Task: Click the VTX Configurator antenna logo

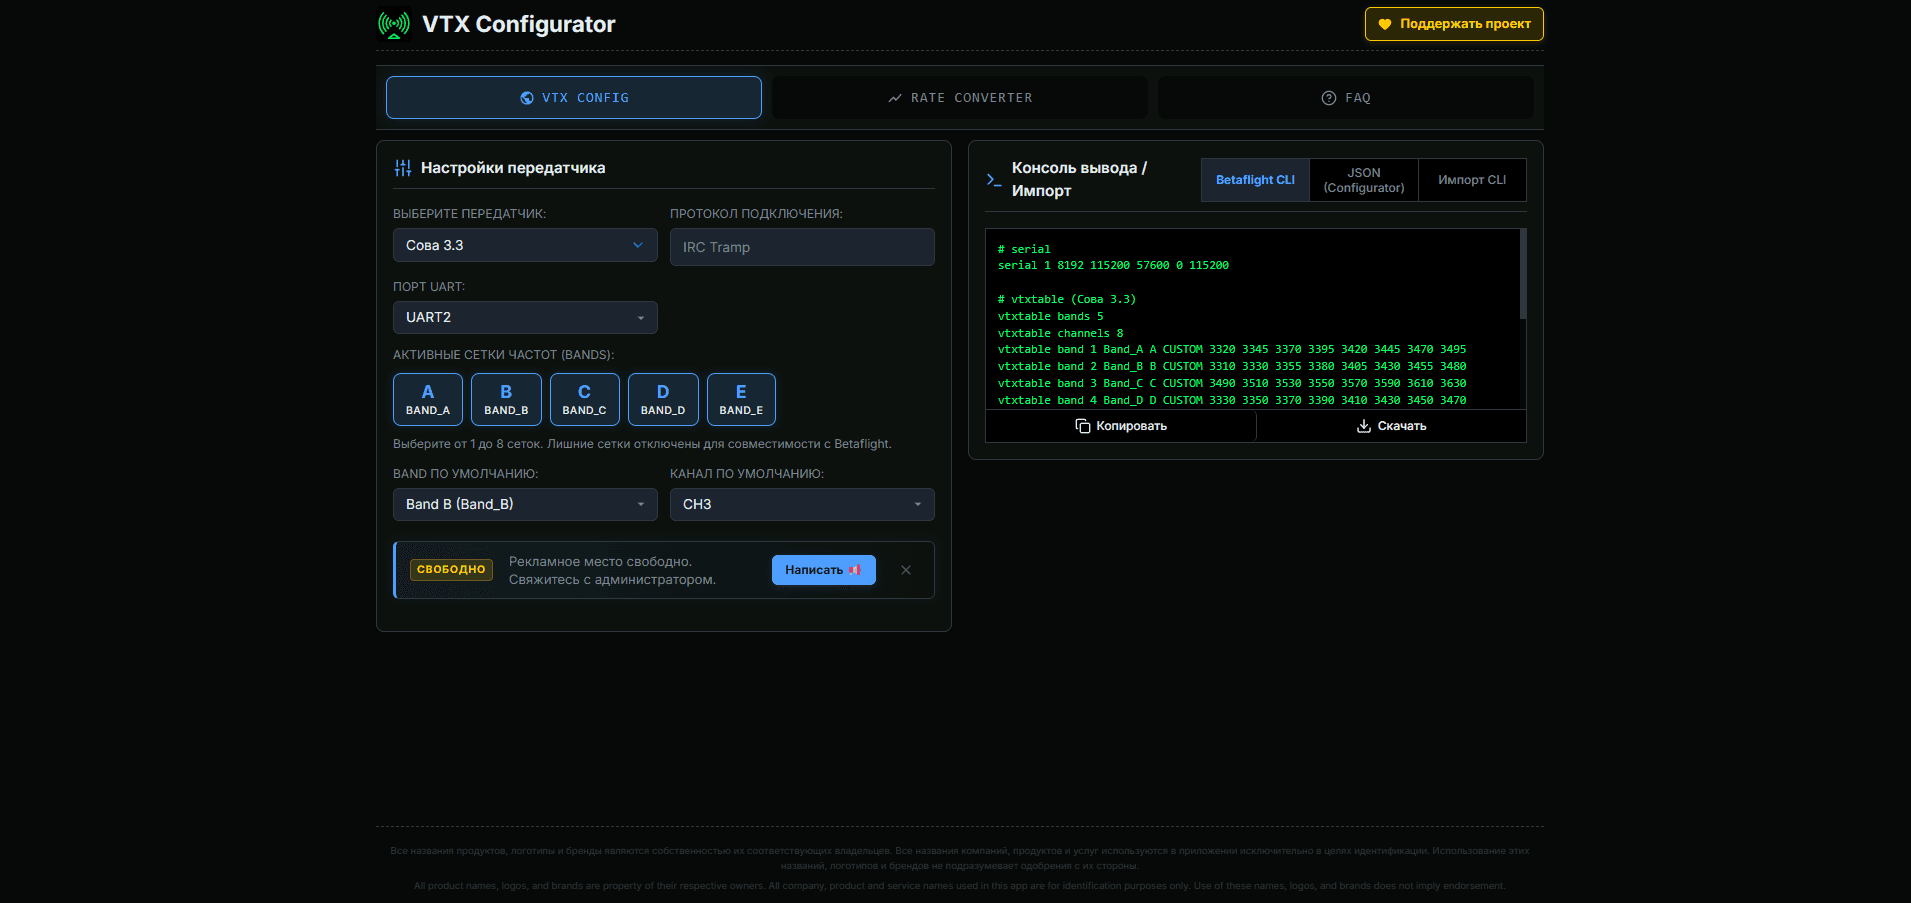Action: (x=394, y=24)
